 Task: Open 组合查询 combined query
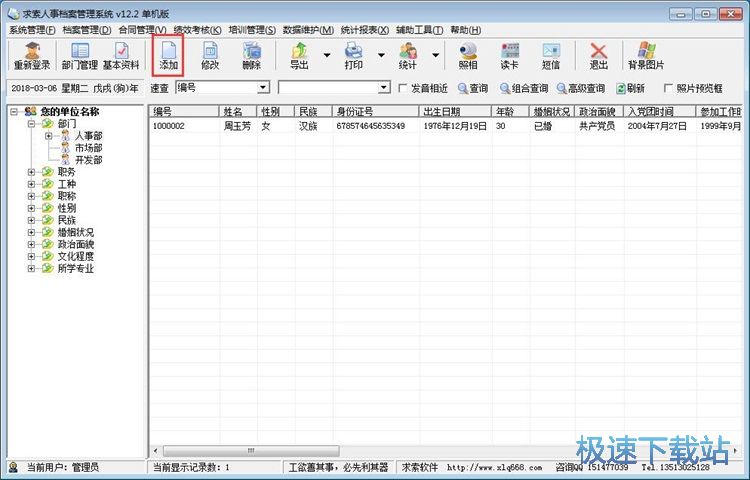click(524, 88)
